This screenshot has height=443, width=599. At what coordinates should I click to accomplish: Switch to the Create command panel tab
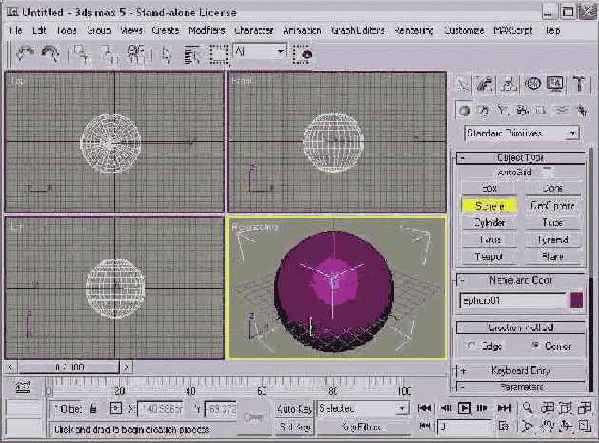(x=464, y=84)
